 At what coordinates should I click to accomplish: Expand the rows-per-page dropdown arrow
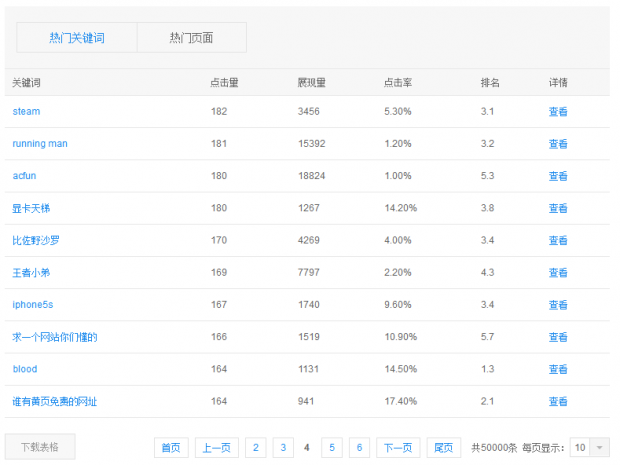(600, 448)
